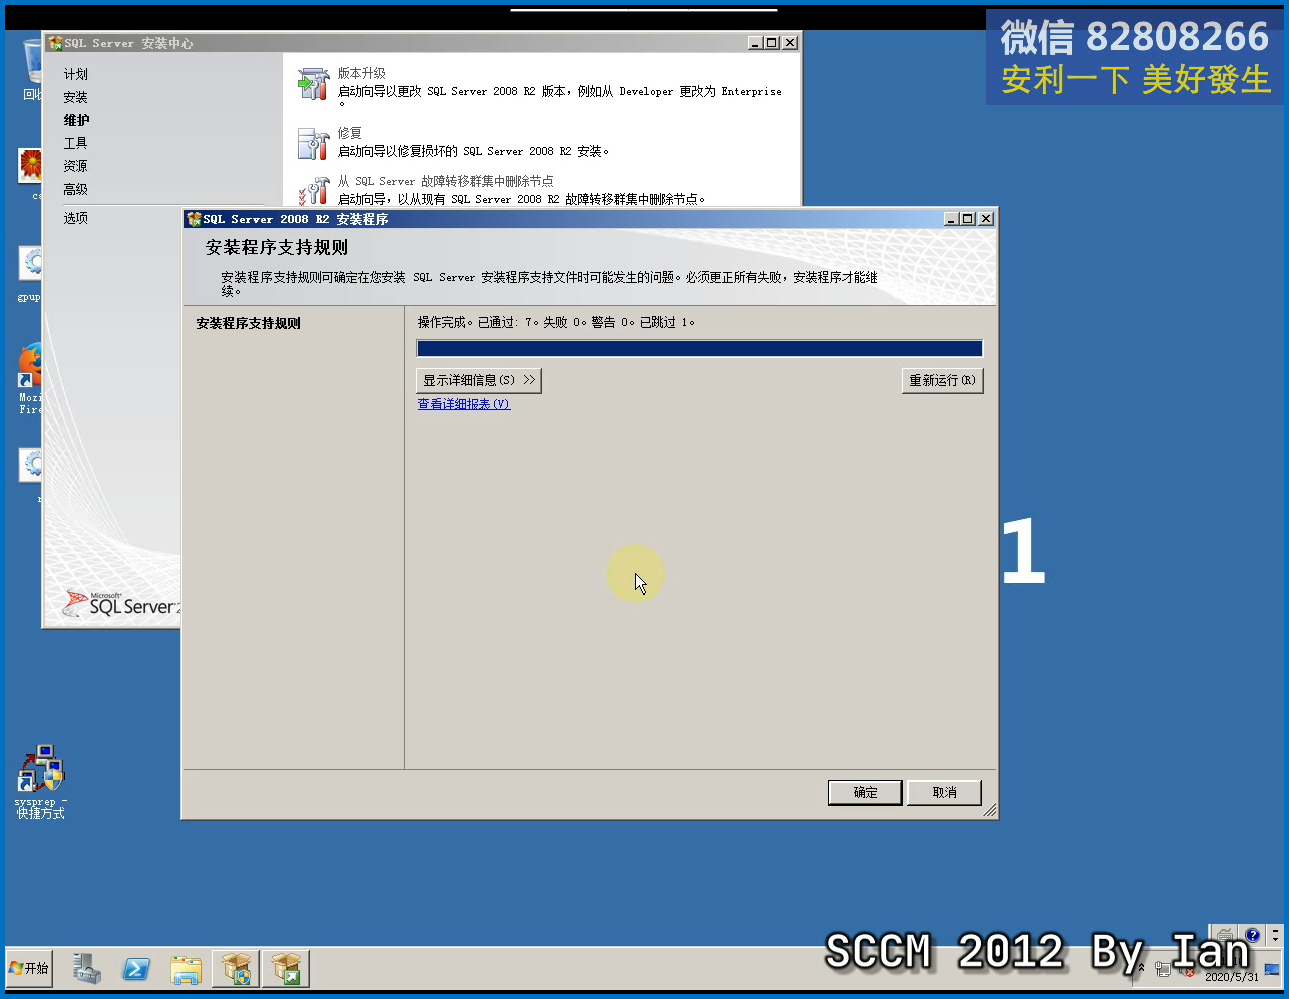Image resolution: width=1289 pixels, height=999 pixels.
Task: Click 重新运行(R) to rerun the rules
Action: pyautogui.click(x=942, y=380)
